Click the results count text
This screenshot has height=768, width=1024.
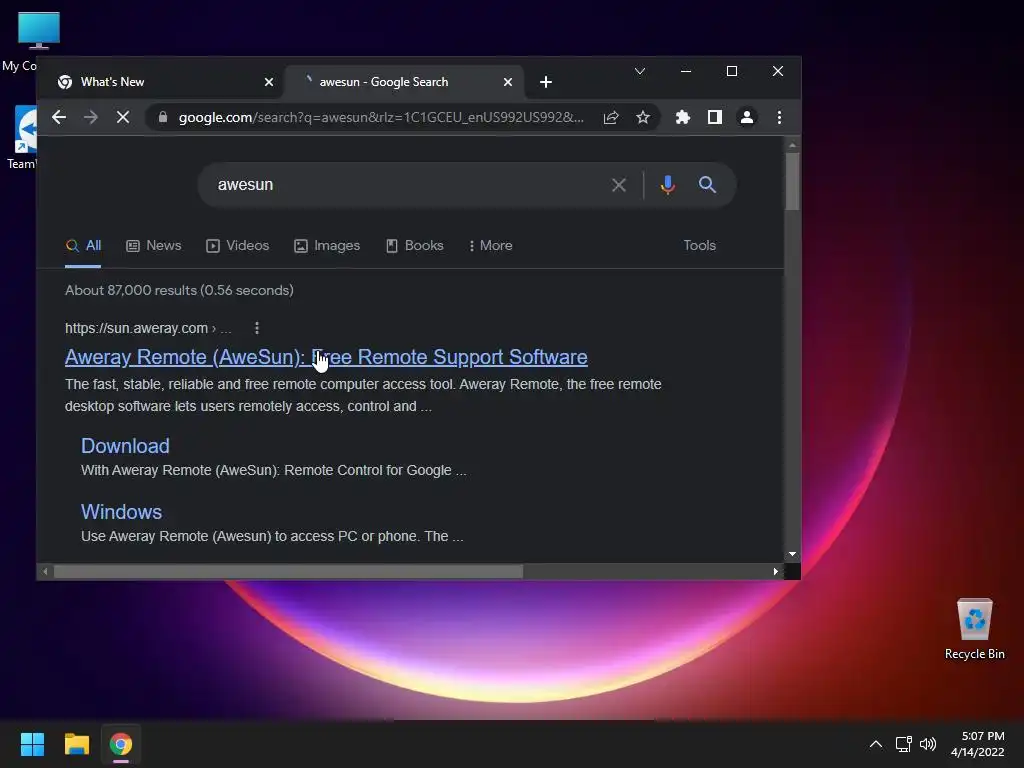[x=179, y=290]
